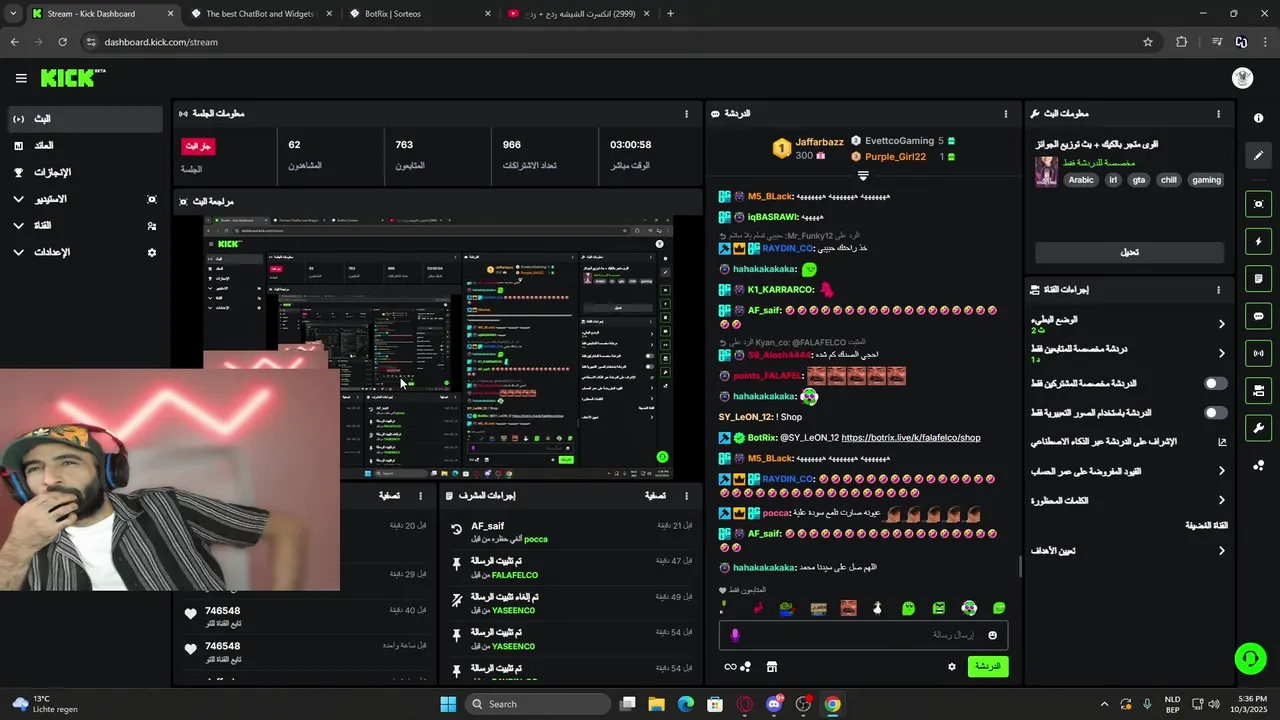
Task: Click the edit stream info button
Action: (x=1129, y=252)
